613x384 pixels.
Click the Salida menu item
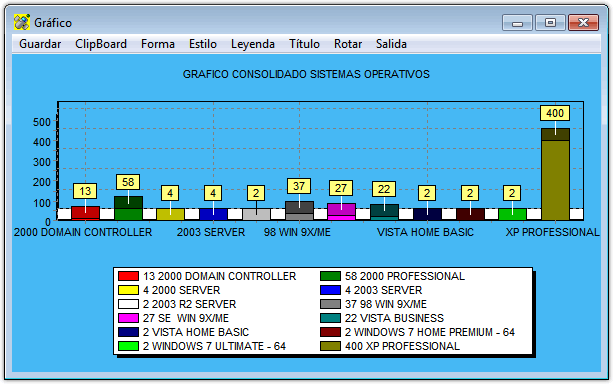point(391,44)
